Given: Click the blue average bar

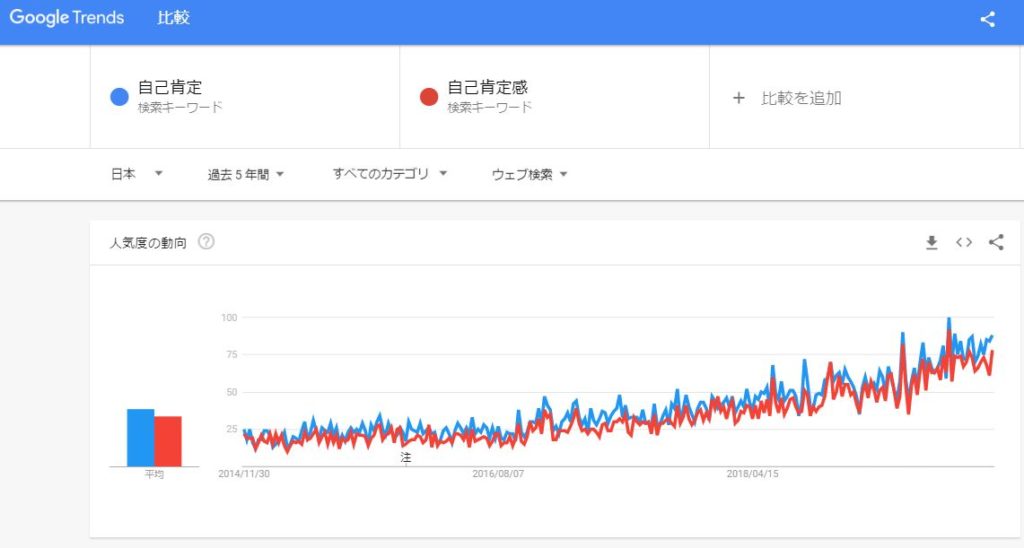Looking at the screenshot, I should click(x=140, y=438).
